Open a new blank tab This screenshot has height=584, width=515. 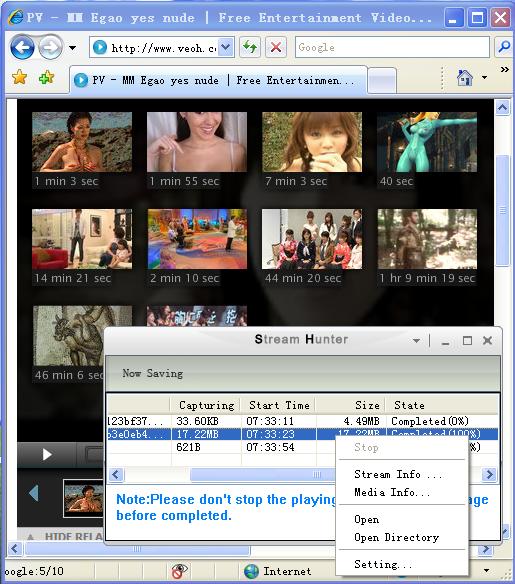tap(382, 80)
